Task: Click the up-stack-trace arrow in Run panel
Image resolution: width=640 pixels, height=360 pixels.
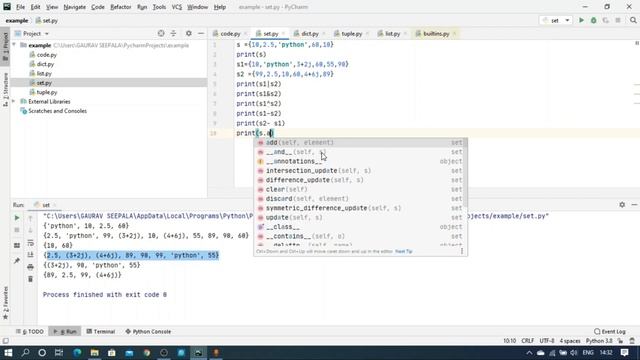Action: coord(31,219)
